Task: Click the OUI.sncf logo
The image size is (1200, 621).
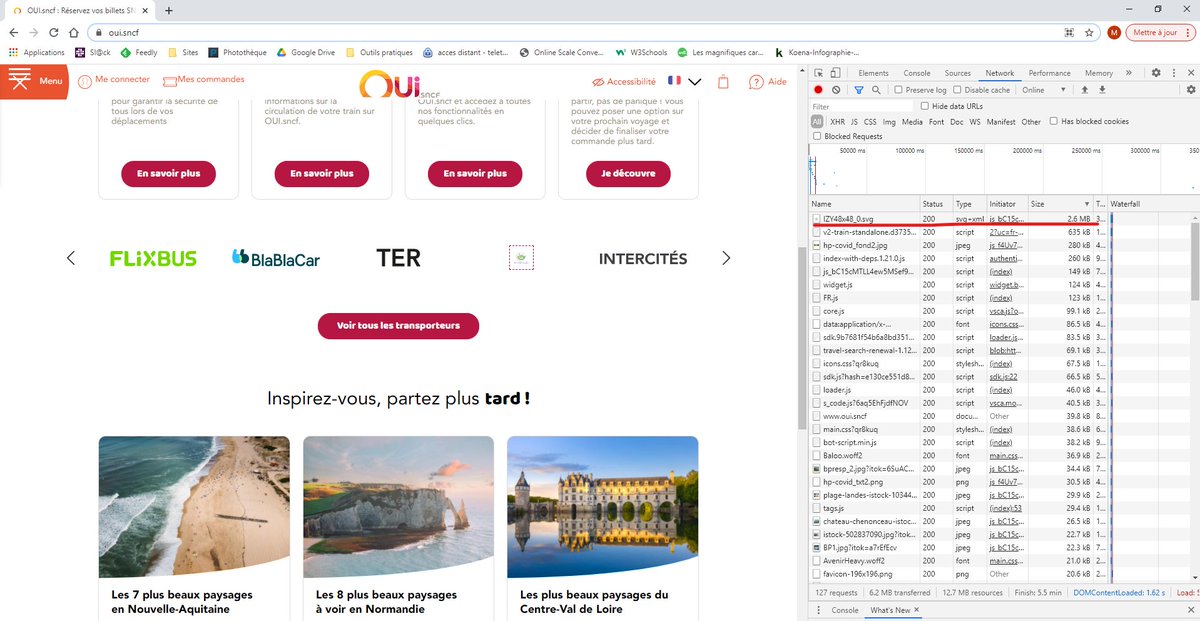Action: pos(398,82)
